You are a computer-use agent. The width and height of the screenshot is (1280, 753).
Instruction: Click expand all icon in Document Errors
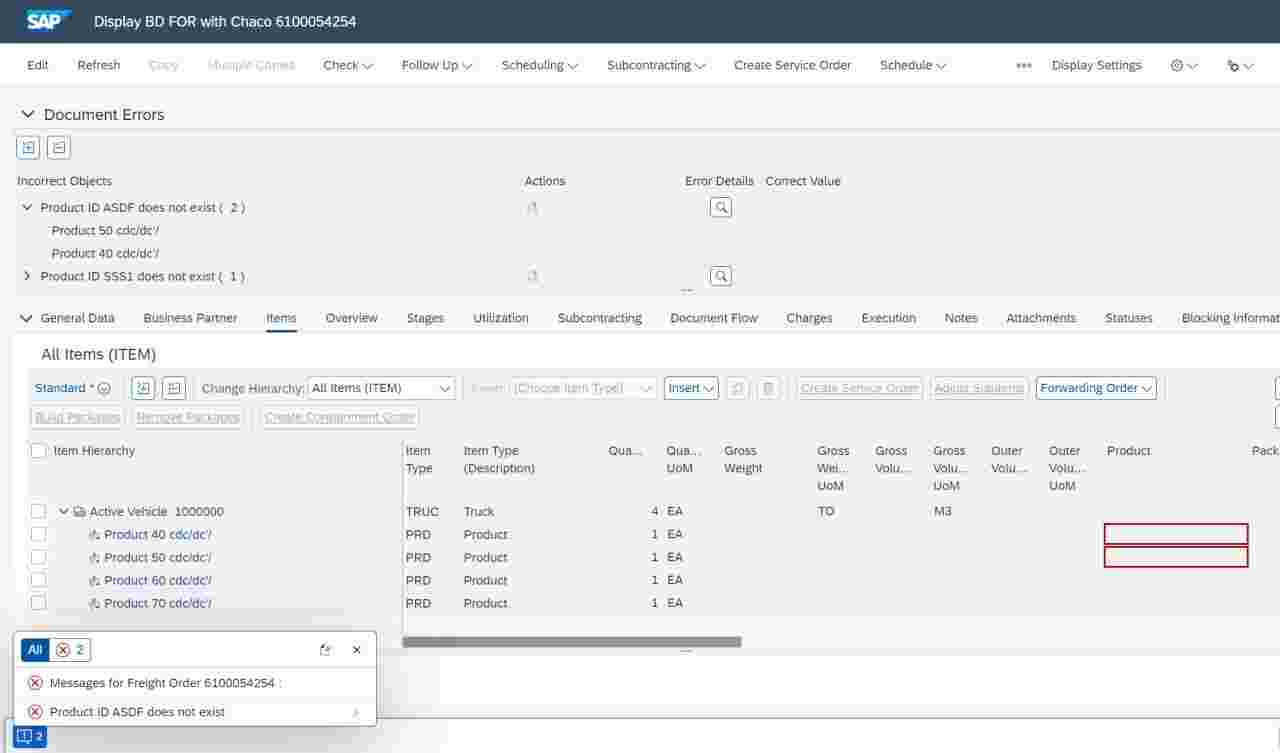click(x=29, y=148)
